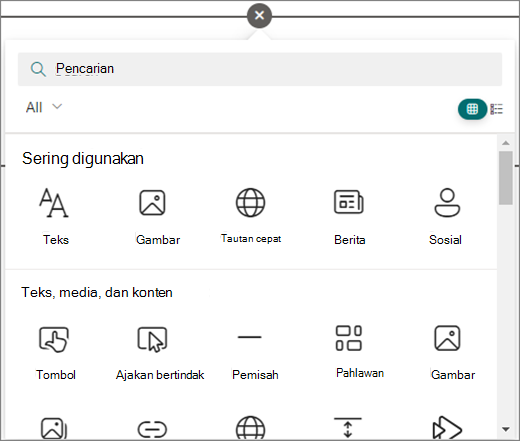Click the scrollbar down arrow
Screen dimensions: 520x441
[506, 429]
